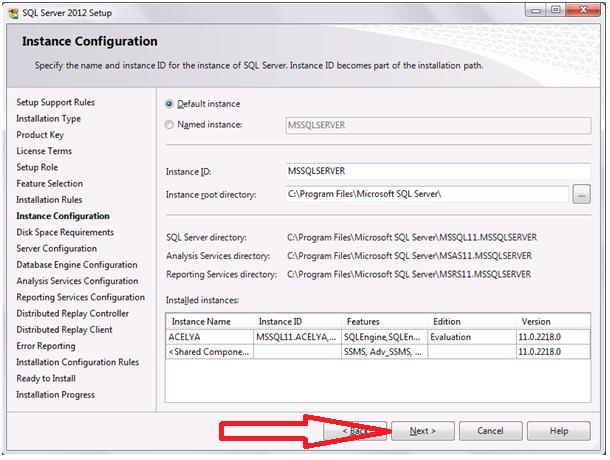Click the MSSQL11.ACELYA instance ID cell
Screen dimensions: 610x460
pyautogui.click(x=297, y=337)
